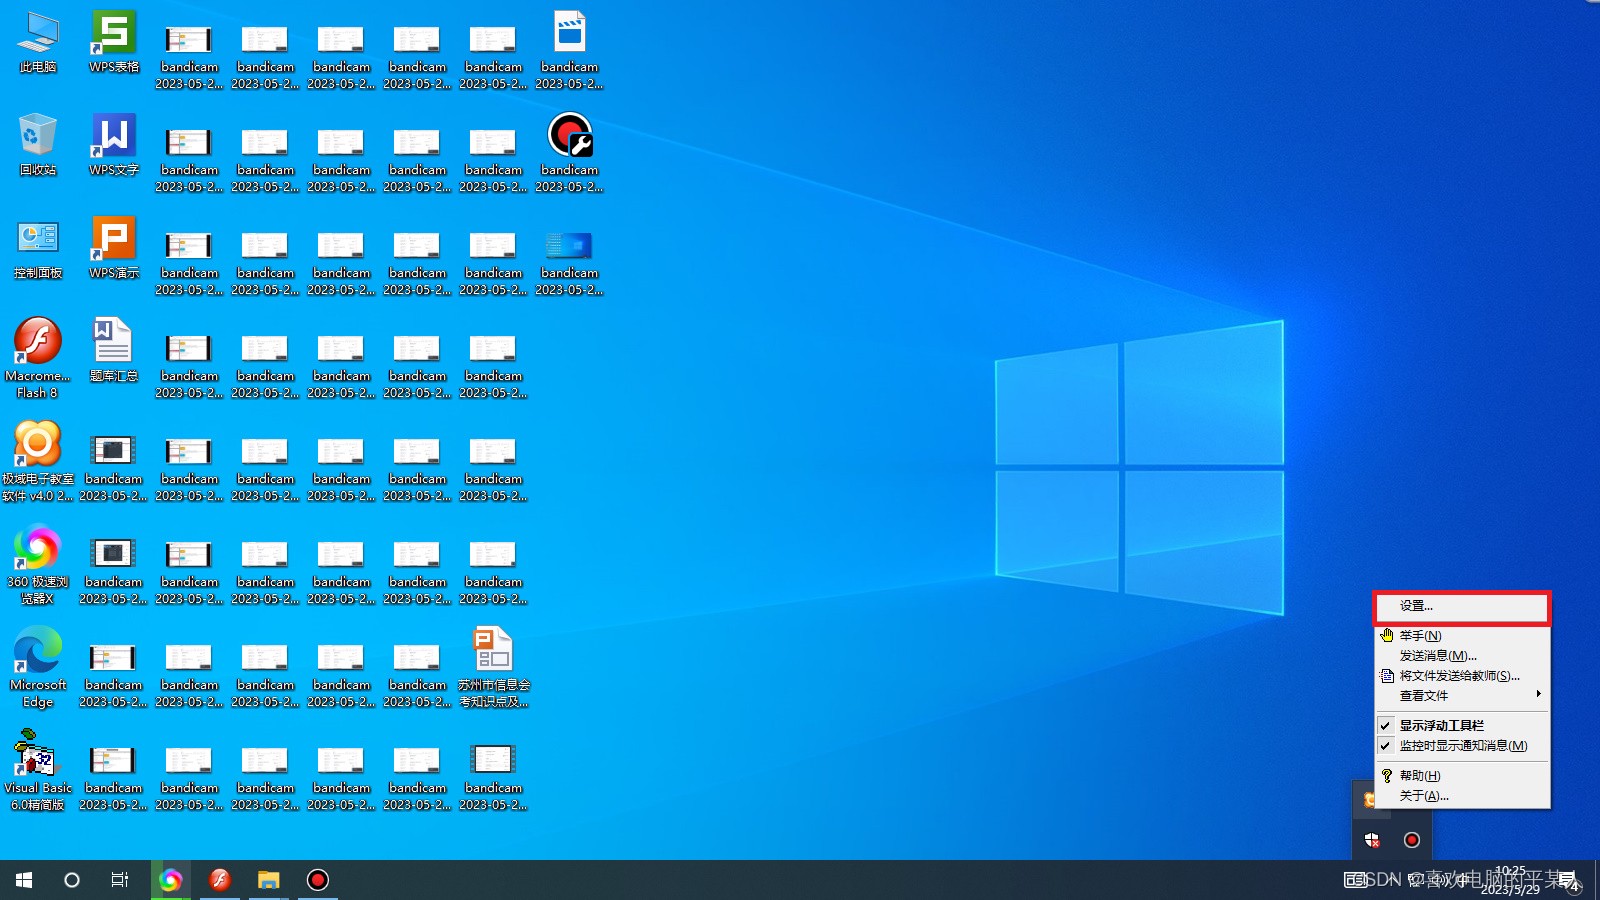Expand the 查看文件 submenu arrow
The width and height of the screenshot is (1600, 900).
coord(1537,695)
